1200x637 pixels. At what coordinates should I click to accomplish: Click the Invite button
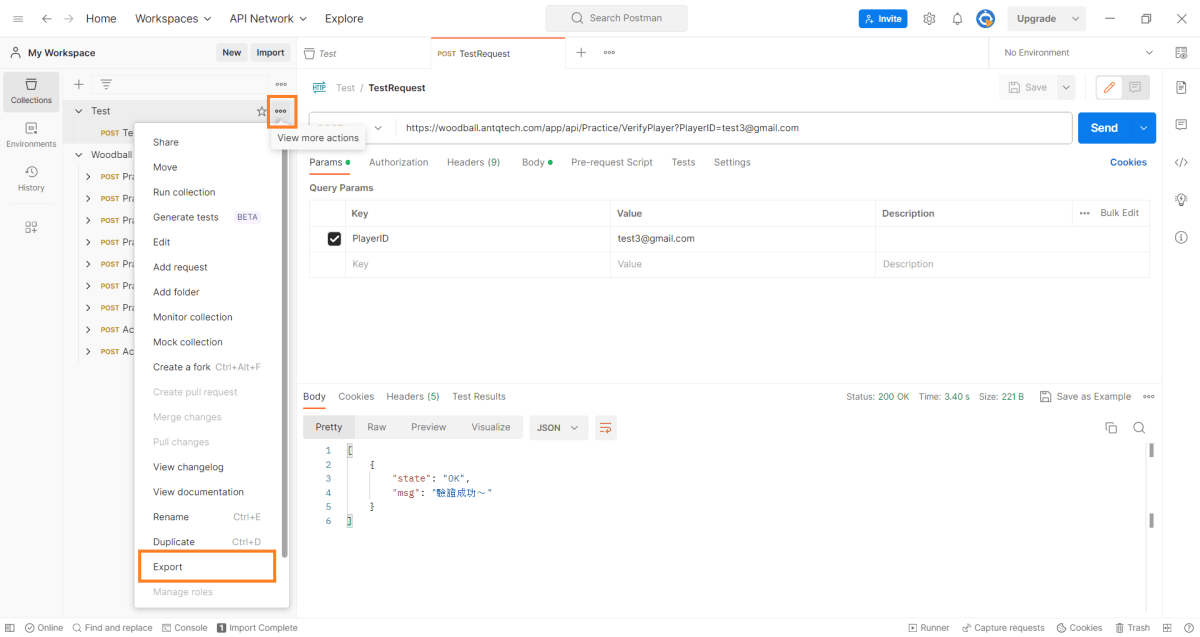(x=883, y=18)
